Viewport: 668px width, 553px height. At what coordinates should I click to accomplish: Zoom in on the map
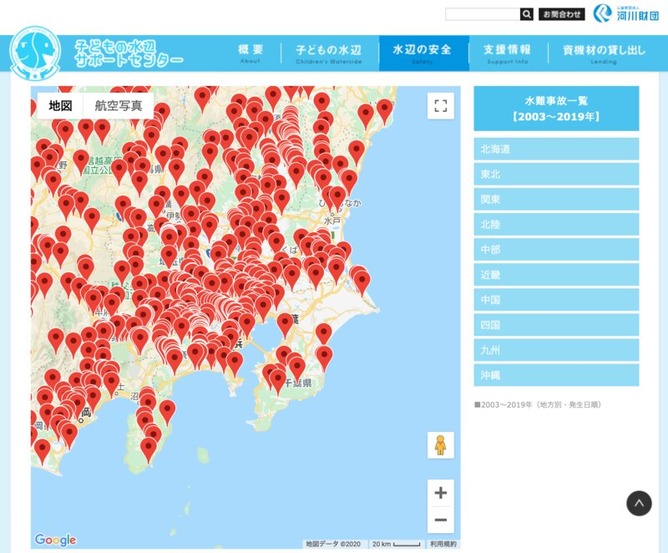click(441, 493)
